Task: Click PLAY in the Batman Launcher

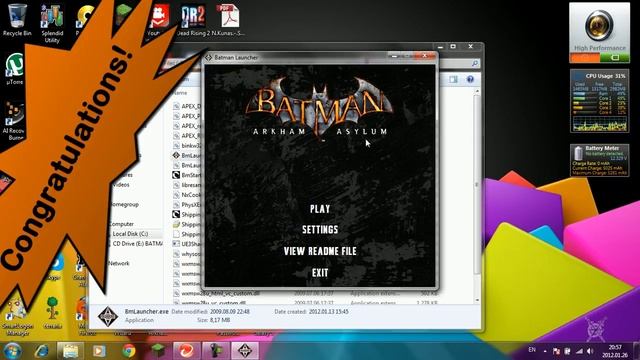Action: coord(320,209)
